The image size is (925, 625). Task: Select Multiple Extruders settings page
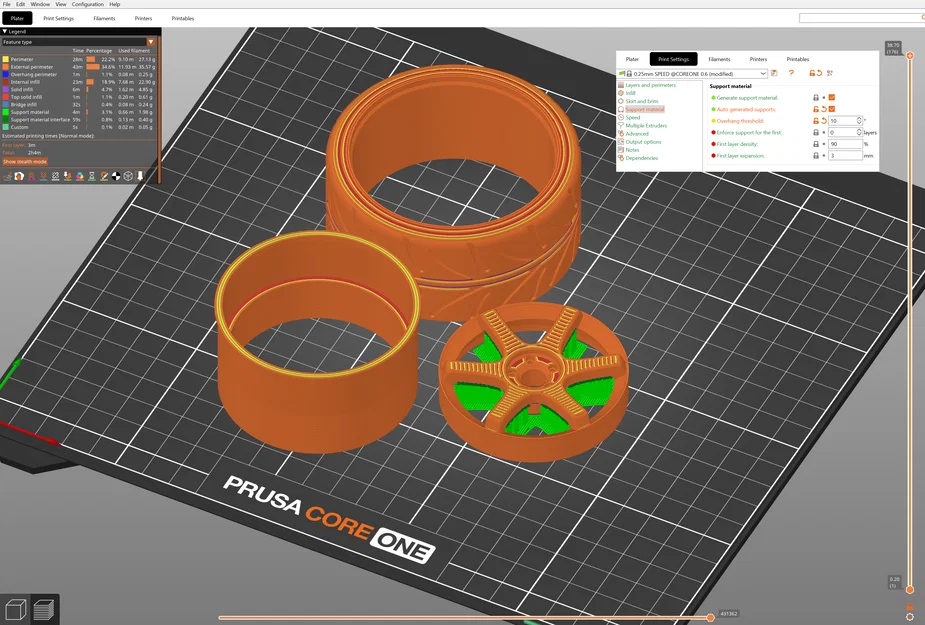tap(646, 126)
